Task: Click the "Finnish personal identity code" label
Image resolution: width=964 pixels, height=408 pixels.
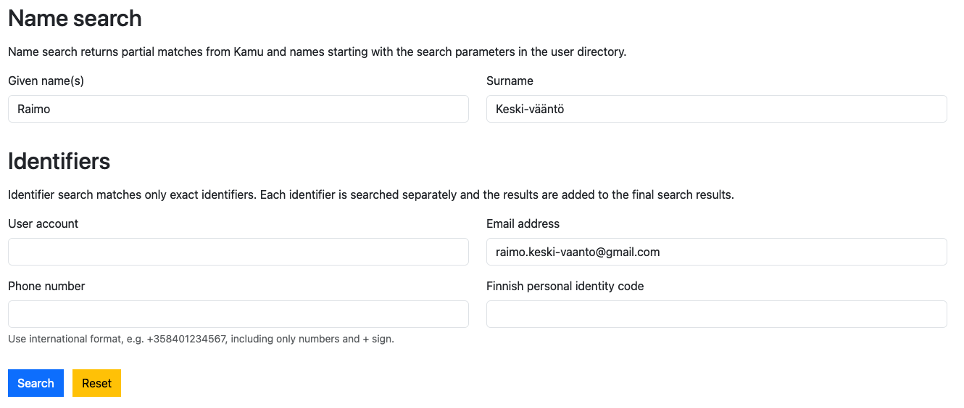Action: point(565,286)
